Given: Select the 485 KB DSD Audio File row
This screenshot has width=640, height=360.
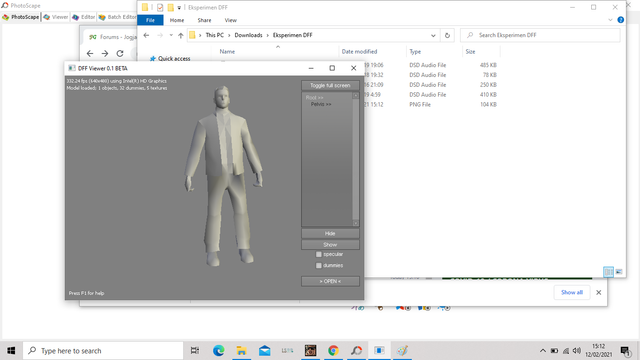Looking at the screenshot, I should (x=431, y=65).
